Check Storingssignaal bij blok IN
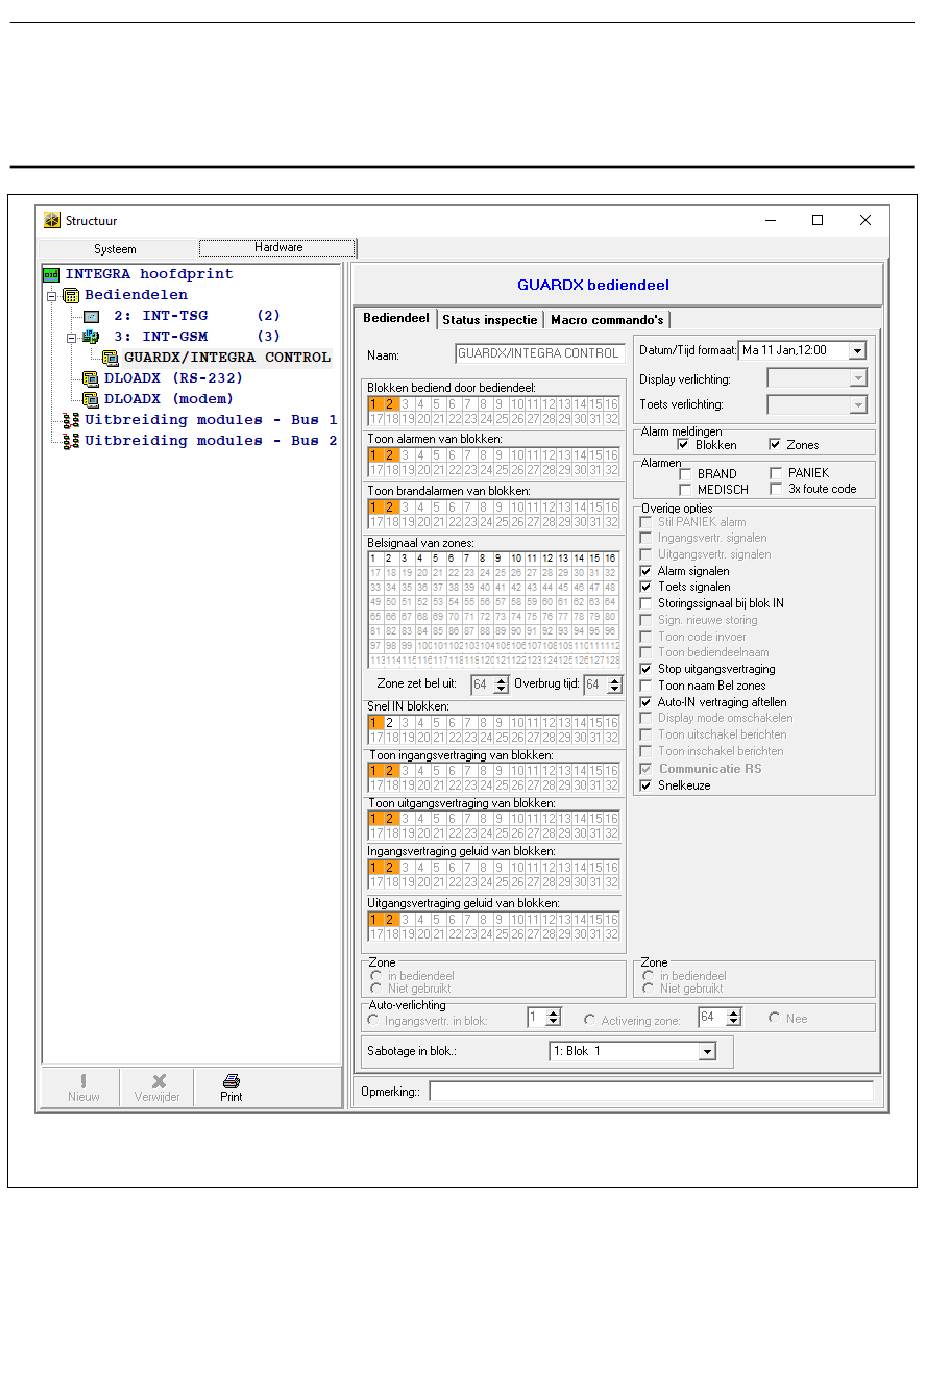Viewport: 950px width, 1397px height. tap(646, 603)
